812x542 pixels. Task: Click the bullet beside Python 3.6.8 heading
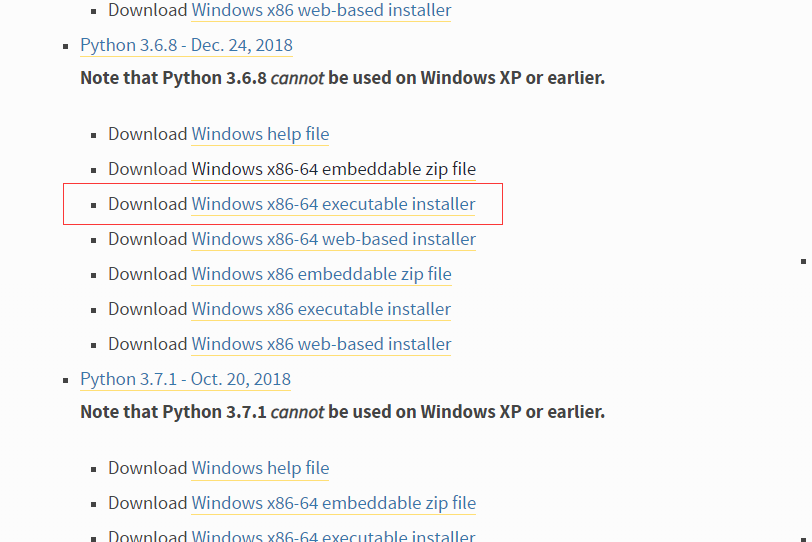(68, 47)
